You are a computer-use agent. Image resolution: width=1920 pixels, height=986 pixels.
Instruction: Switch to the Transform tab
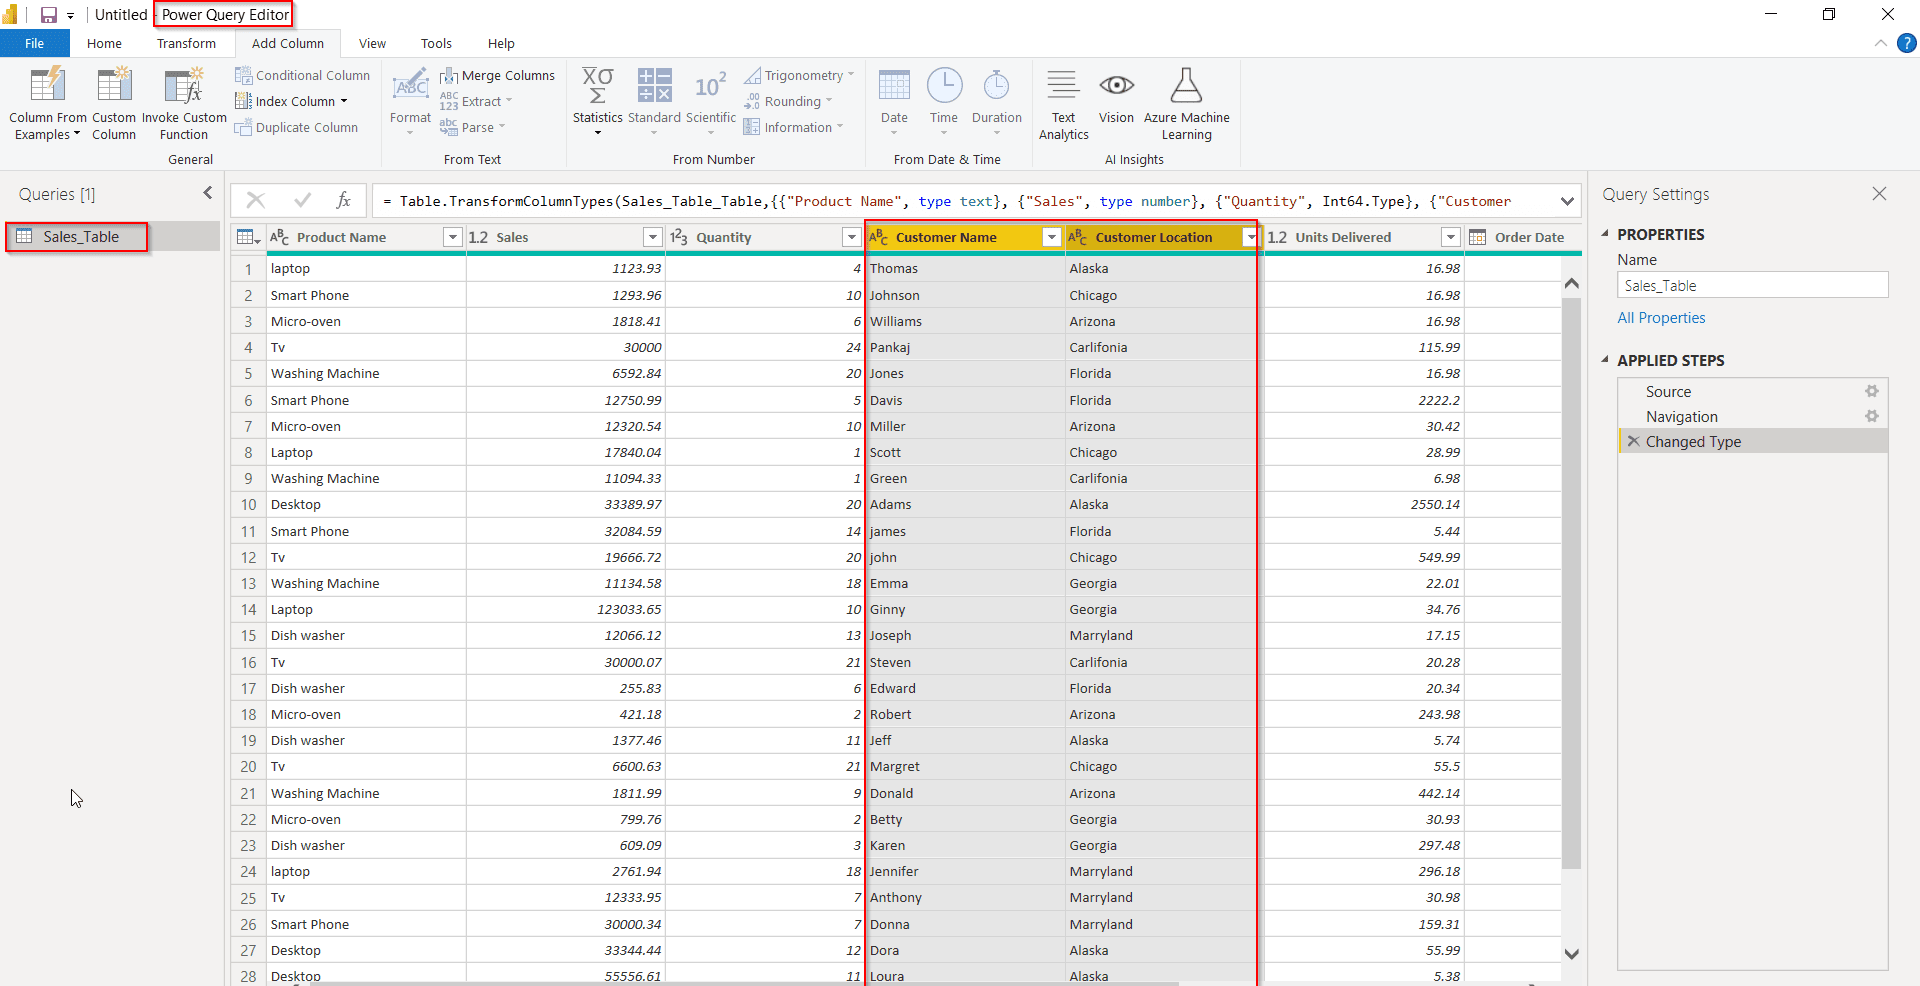186,43
